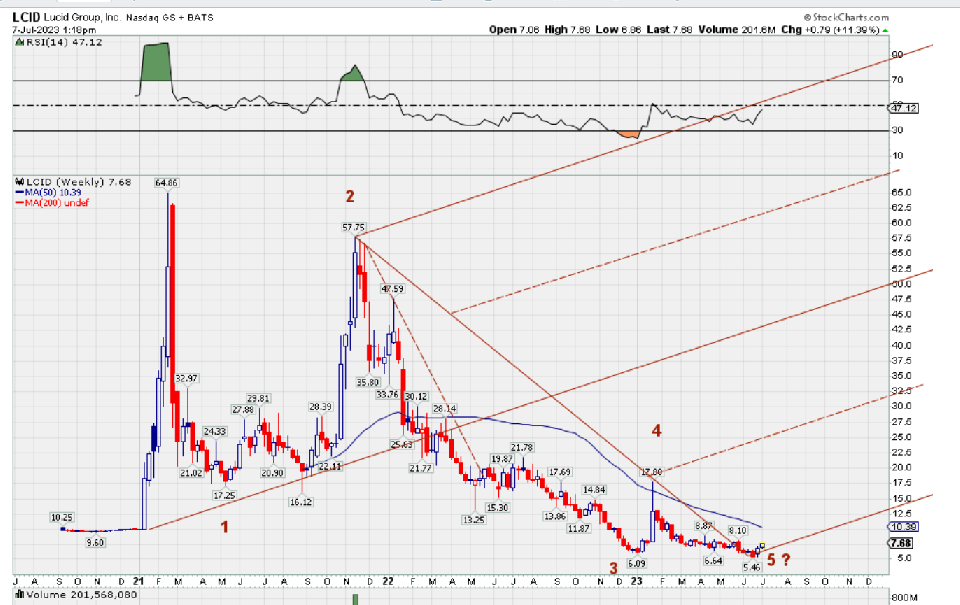Click the 'Lucid Group, Inc.' company name
Screen dimensions: 960x605
tap(82, 17)
